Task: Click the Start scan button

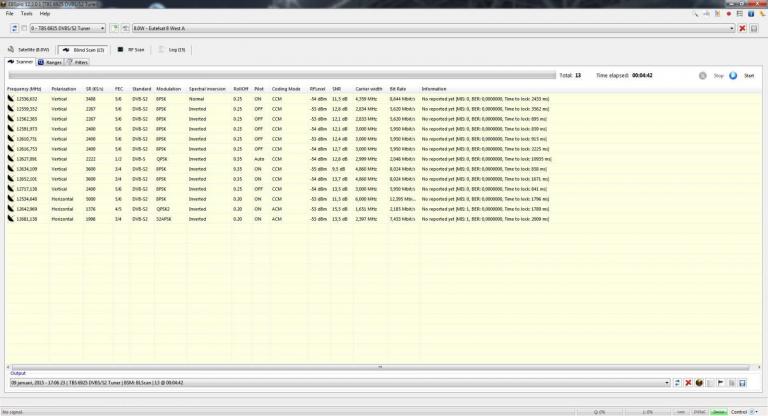Action: tap(732, 75)
